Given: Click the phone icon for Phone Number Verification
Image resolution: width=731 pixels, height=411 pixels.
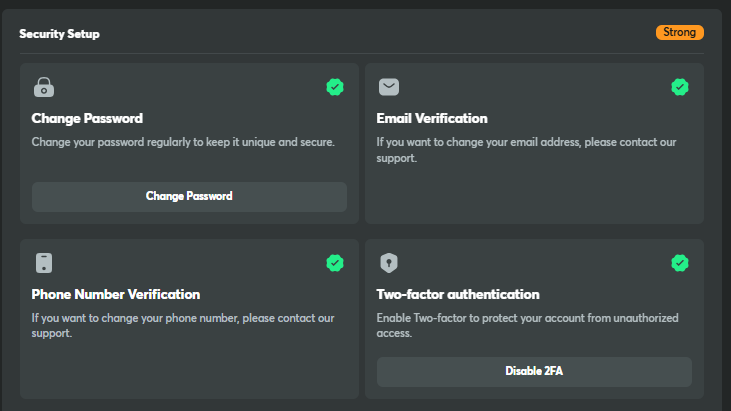Looking at the screenshot, I should [x=44, y=263].
